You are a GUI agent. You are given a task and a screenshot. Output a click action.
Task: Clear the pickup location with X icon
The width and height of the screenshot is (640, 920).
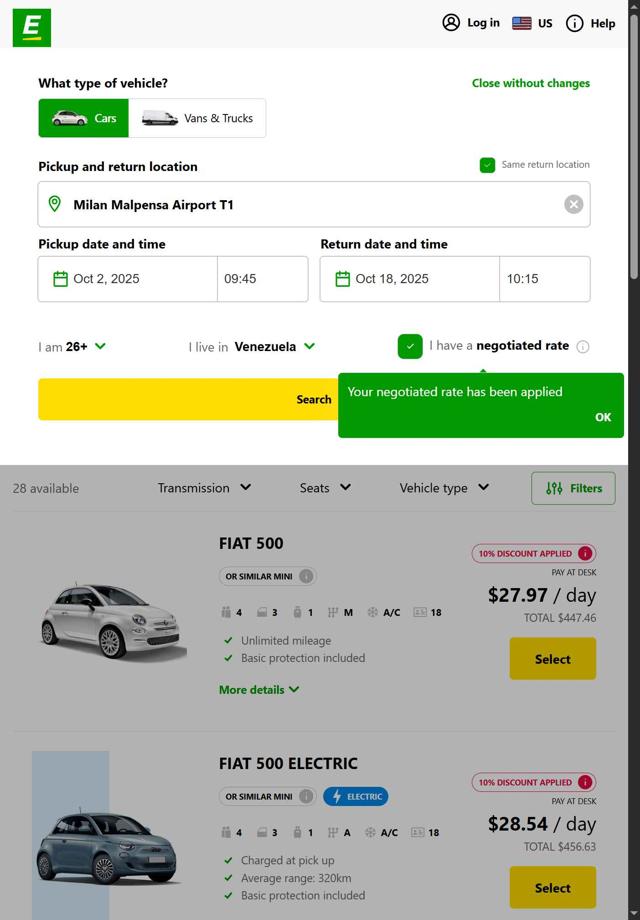(x=573, y=204)
